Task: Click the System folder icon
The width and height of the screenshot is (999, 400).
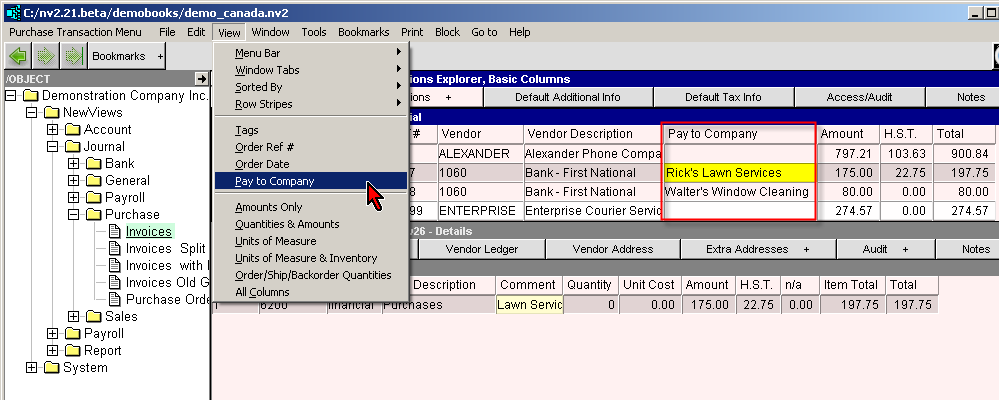Action: (50, 368)
